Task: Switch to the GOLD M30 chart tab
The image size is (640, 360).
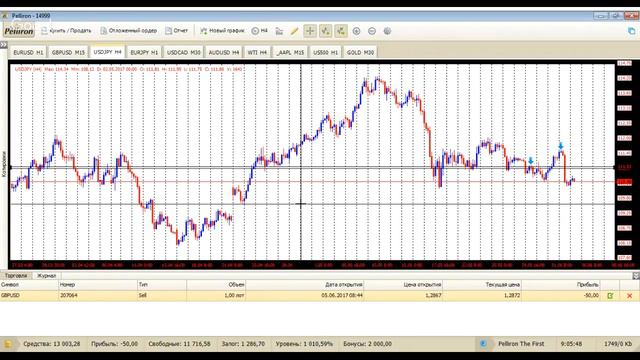Action: coord(360,52)
